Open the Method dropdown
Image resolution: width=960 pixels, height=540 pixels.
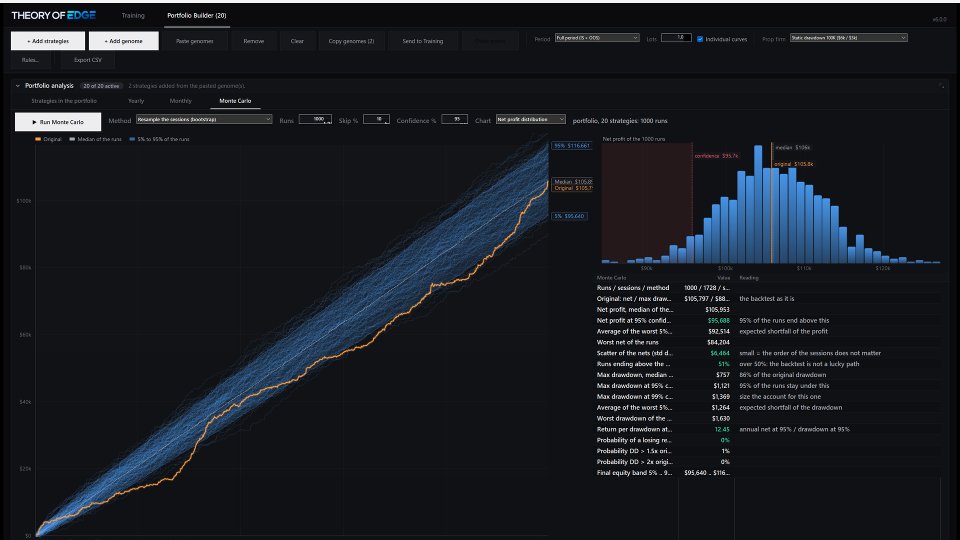pos(204,119)
